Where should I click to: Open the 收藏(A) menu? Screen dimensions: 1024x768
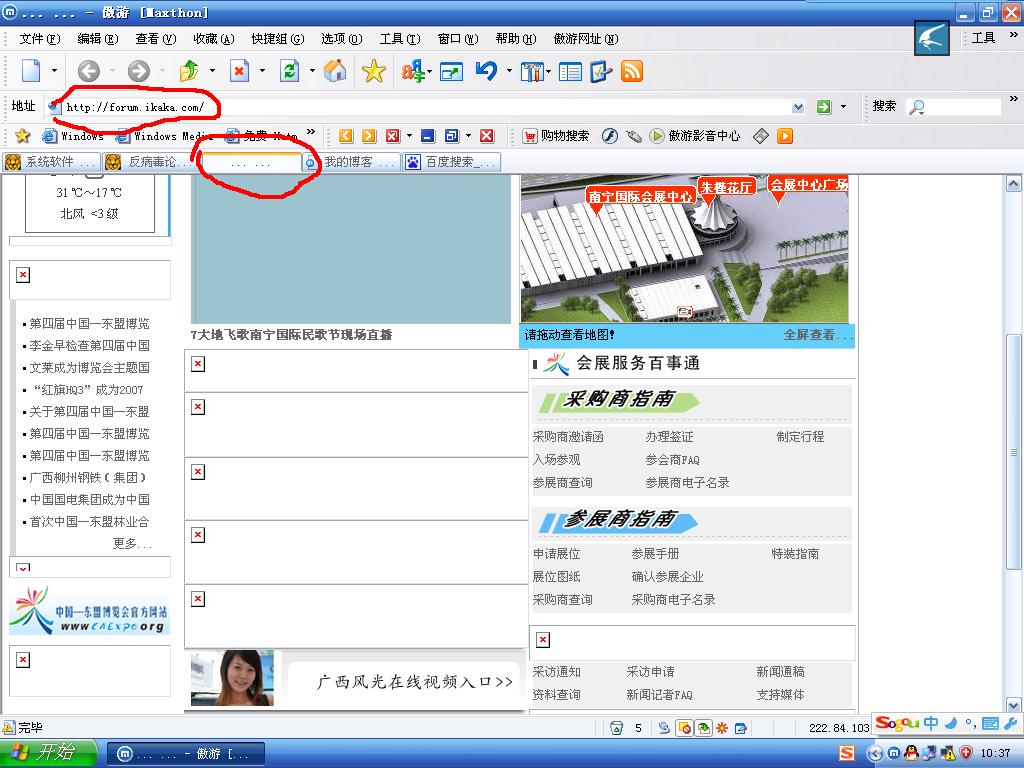tap(214, 39)
